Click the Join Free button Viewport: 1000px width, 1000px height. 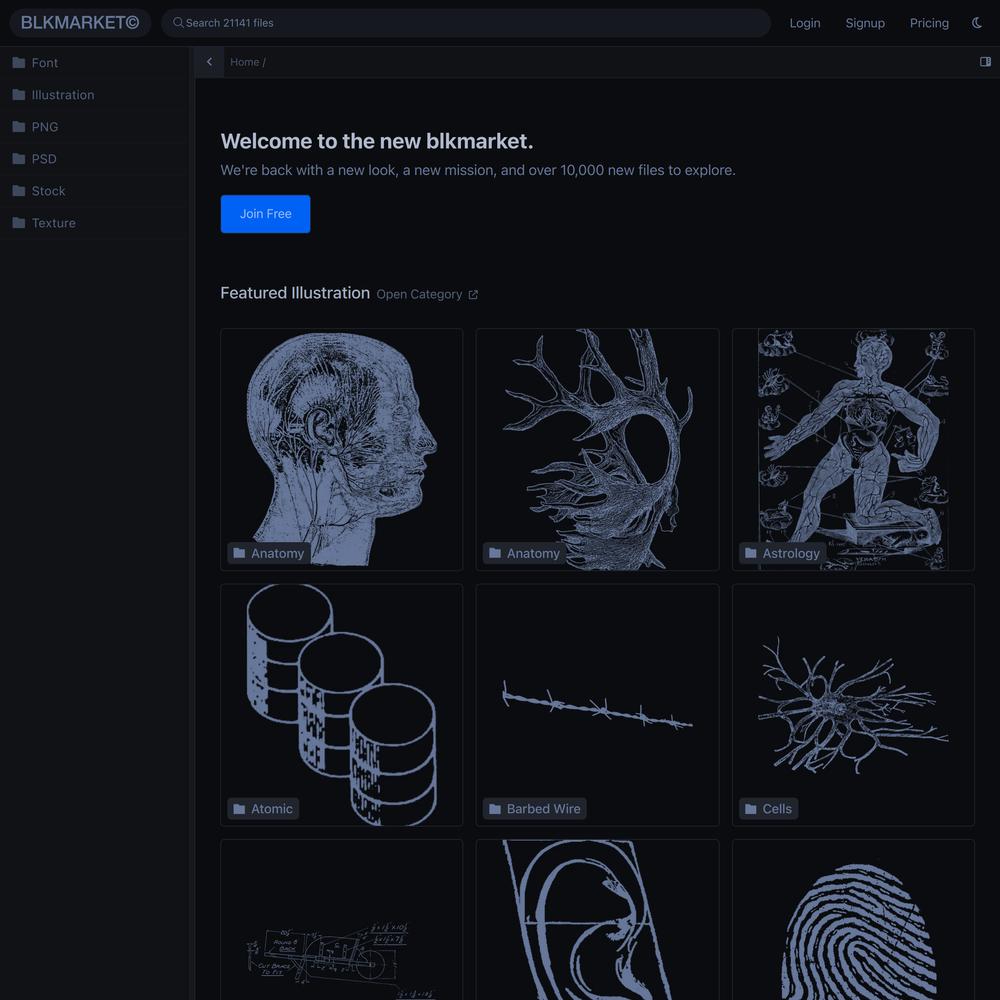click(x=265, y=214)
